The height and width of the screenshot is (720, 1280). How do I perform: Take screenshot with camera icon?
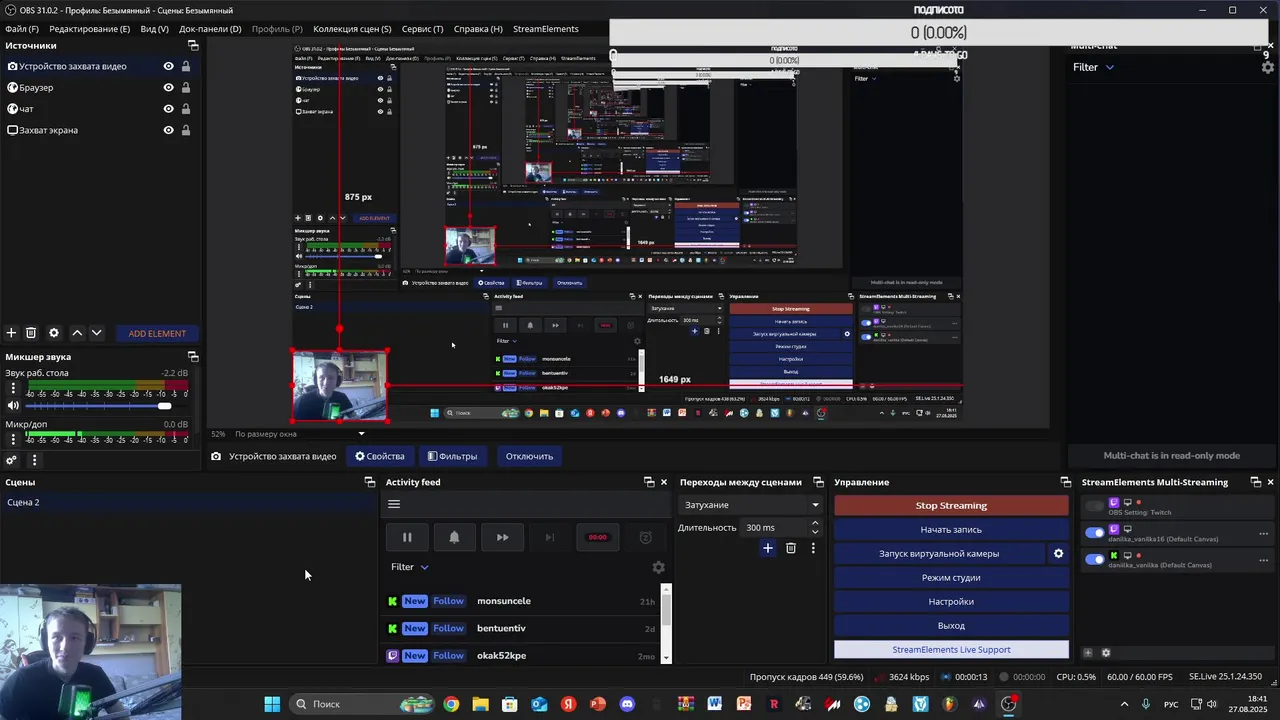(x=216, y=456)
